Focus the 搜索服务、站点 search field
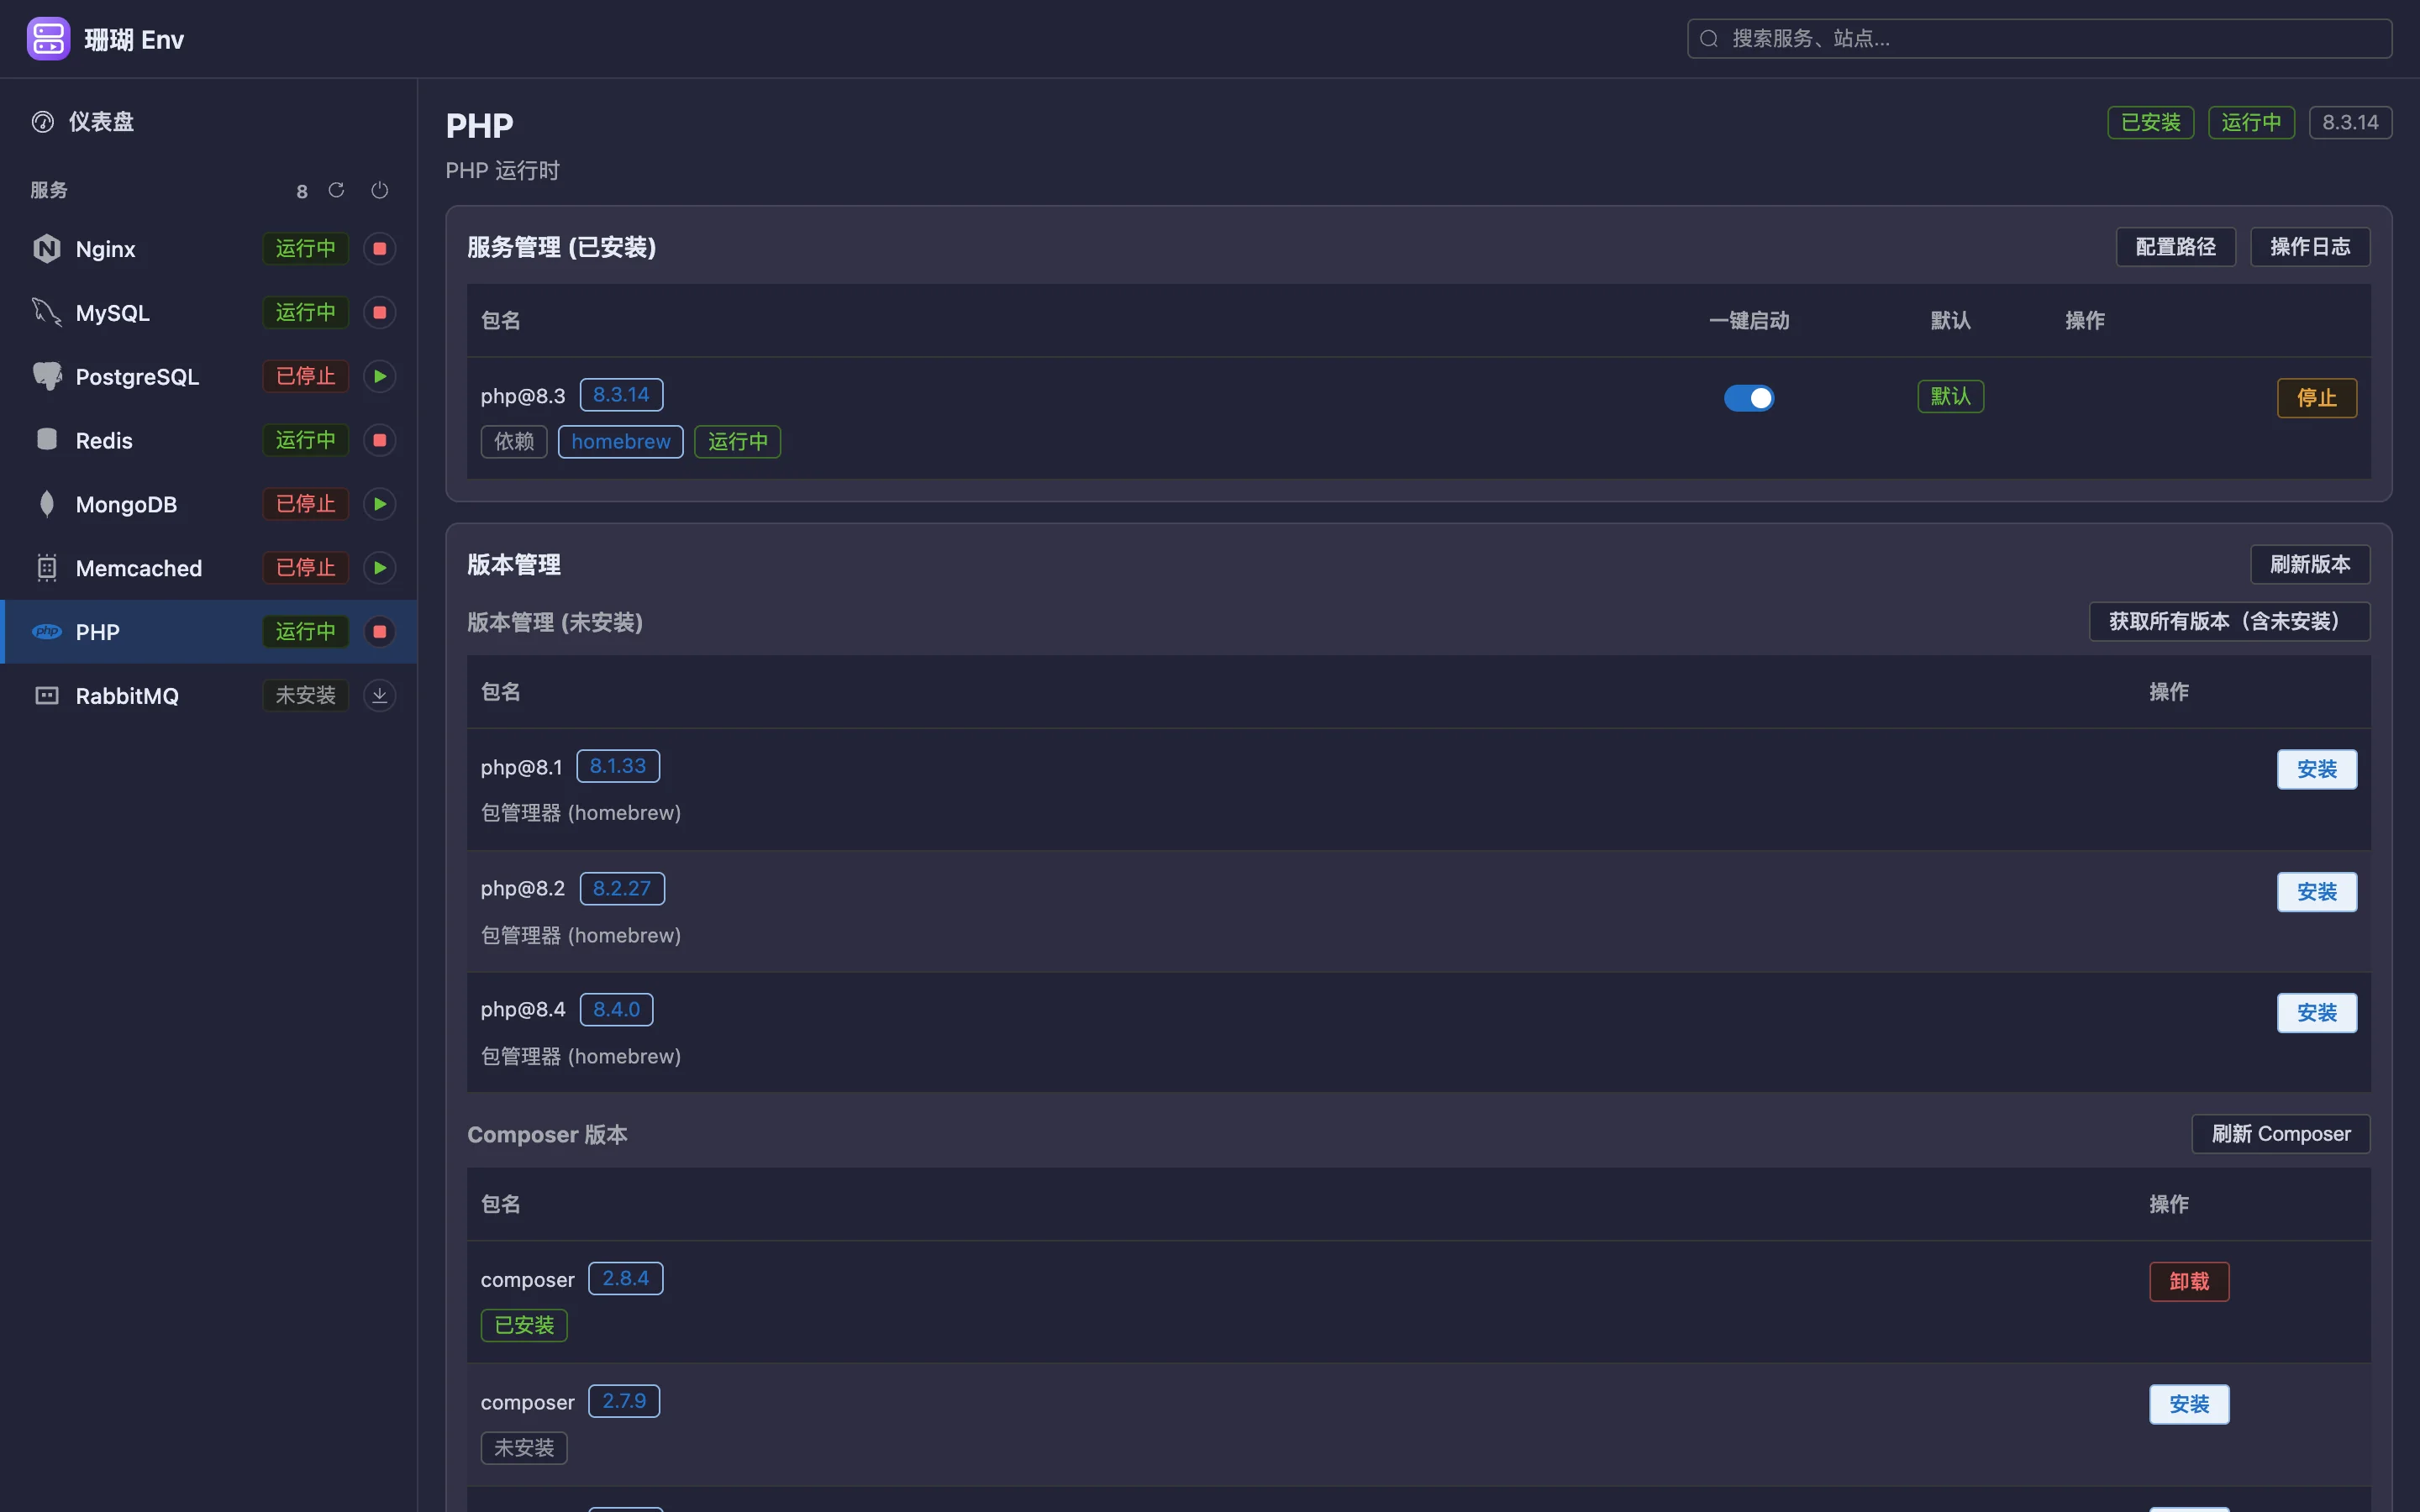The image size is (2420, 1512). 2039,39
